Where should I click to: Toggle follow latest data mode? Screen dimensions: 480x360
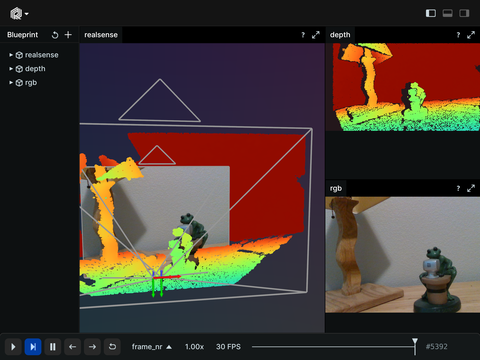[33, 347]
